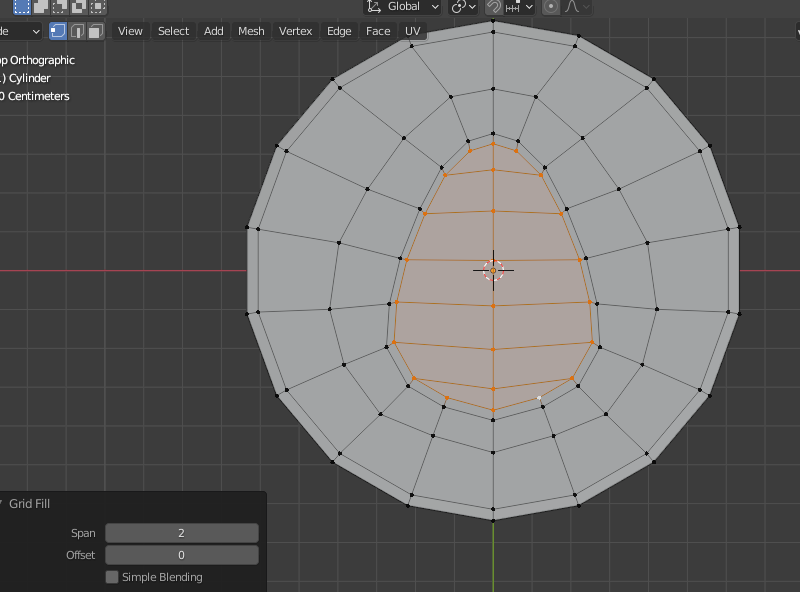This screenshot has width=800, height=592.
Task: Click the 3D cursor at mesh center
Action: click(493, 270)
